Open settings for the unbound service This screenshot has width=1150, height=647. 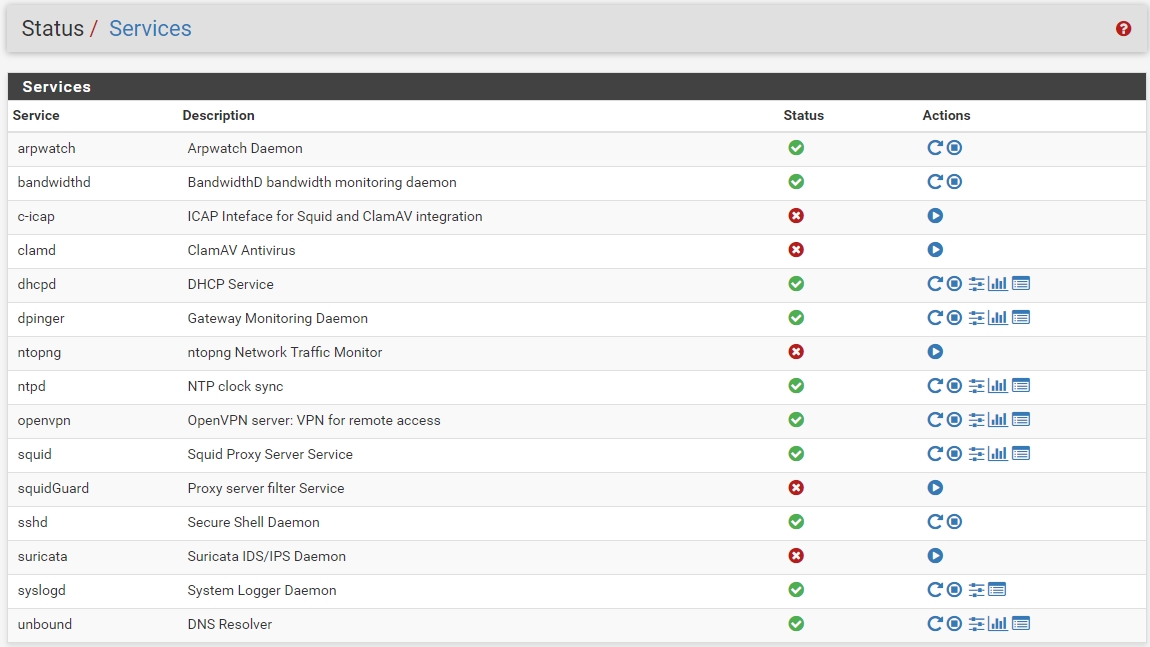pyautogui.click(x=976, y=624)
